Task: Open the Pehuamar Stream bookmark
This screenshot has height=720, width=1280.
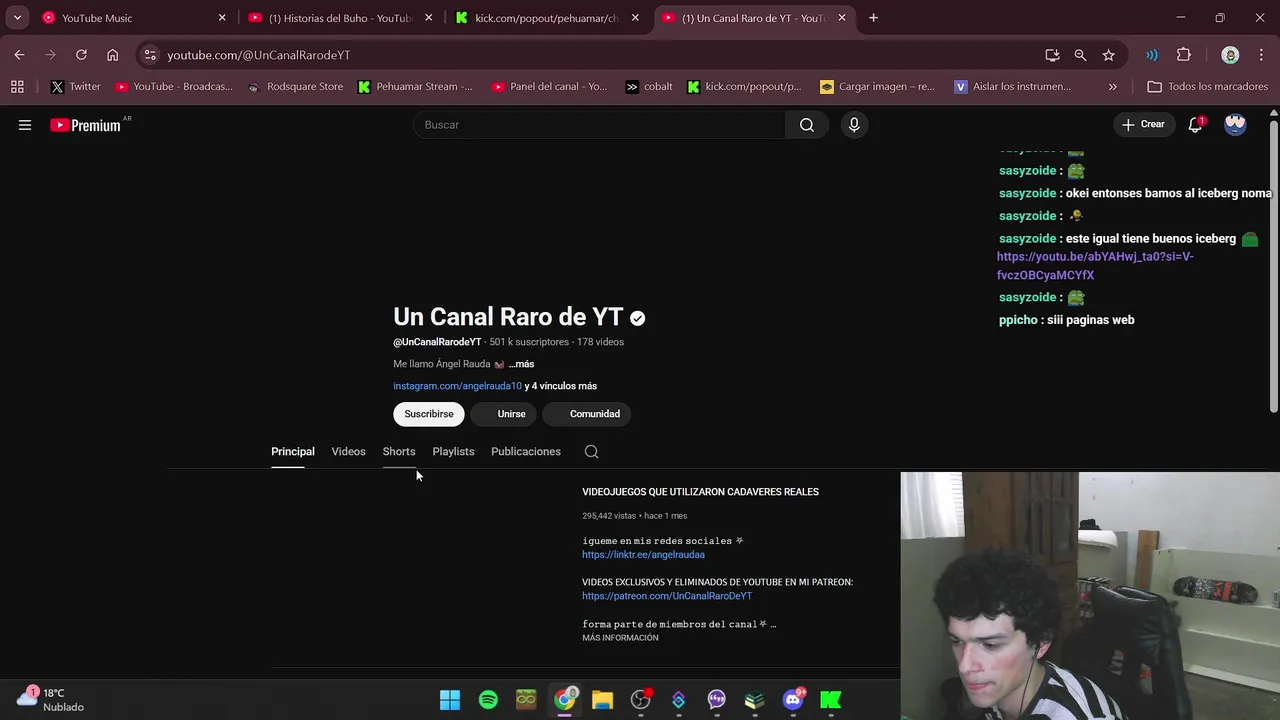Action: coord(415,87)
